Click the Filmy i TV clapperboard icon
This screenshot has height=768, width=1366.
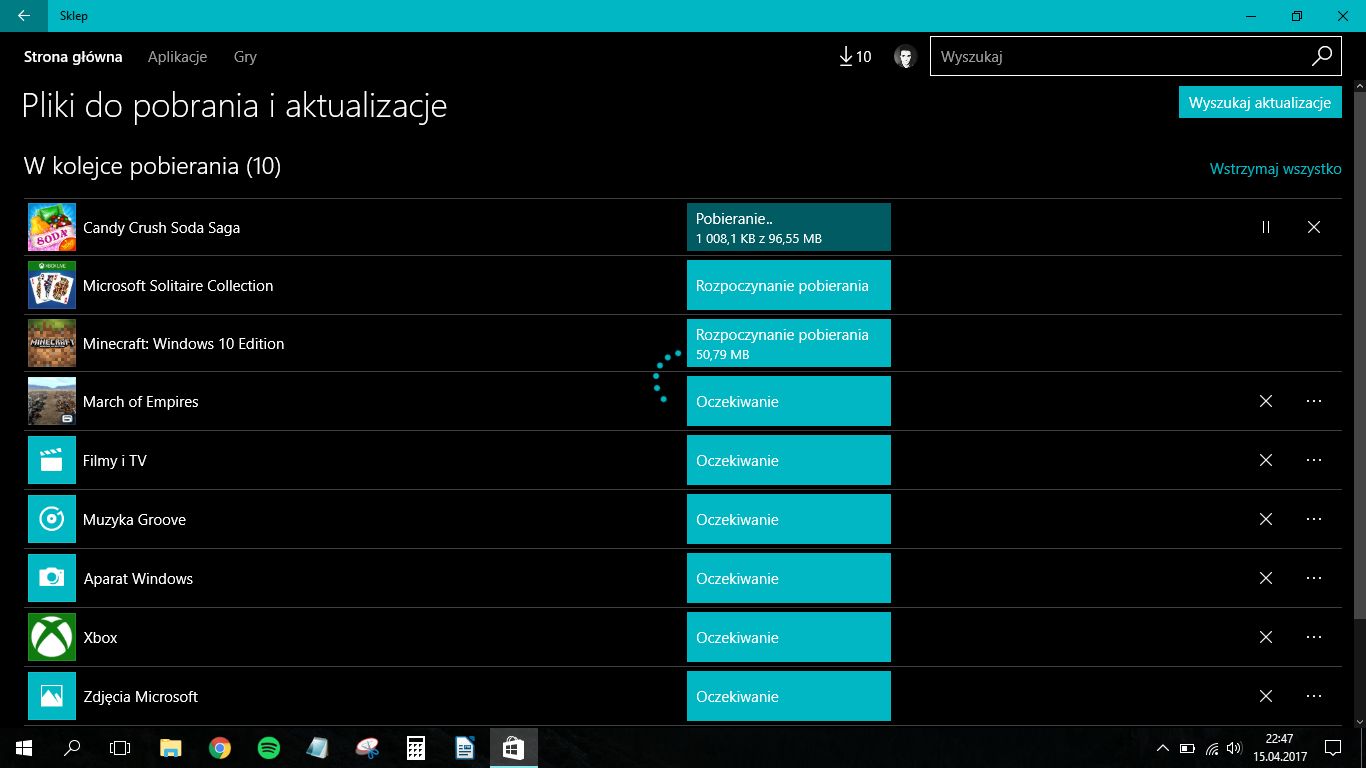click(52, 460)
